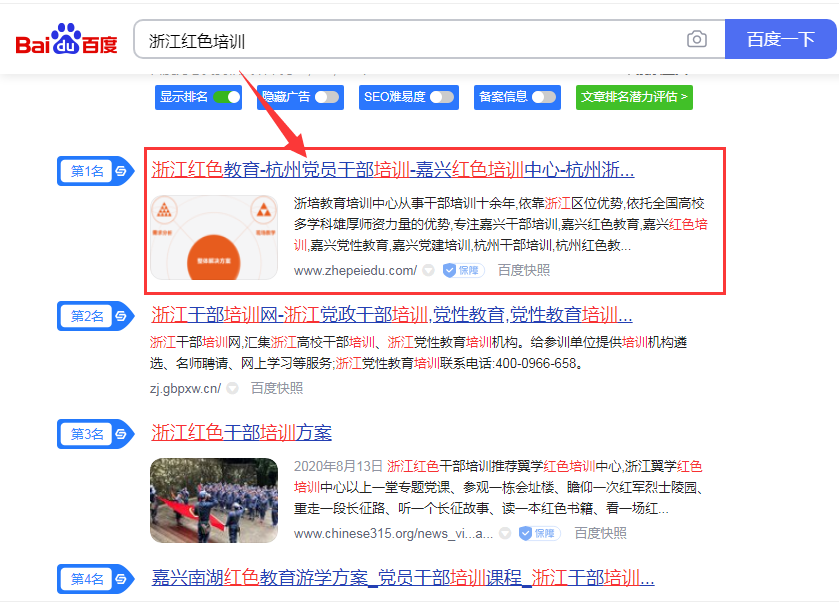The width and height of the screenshot is (839, 606).
Task: Click the link icon on 第1名 badge
Action: click(x=121, y=171)
